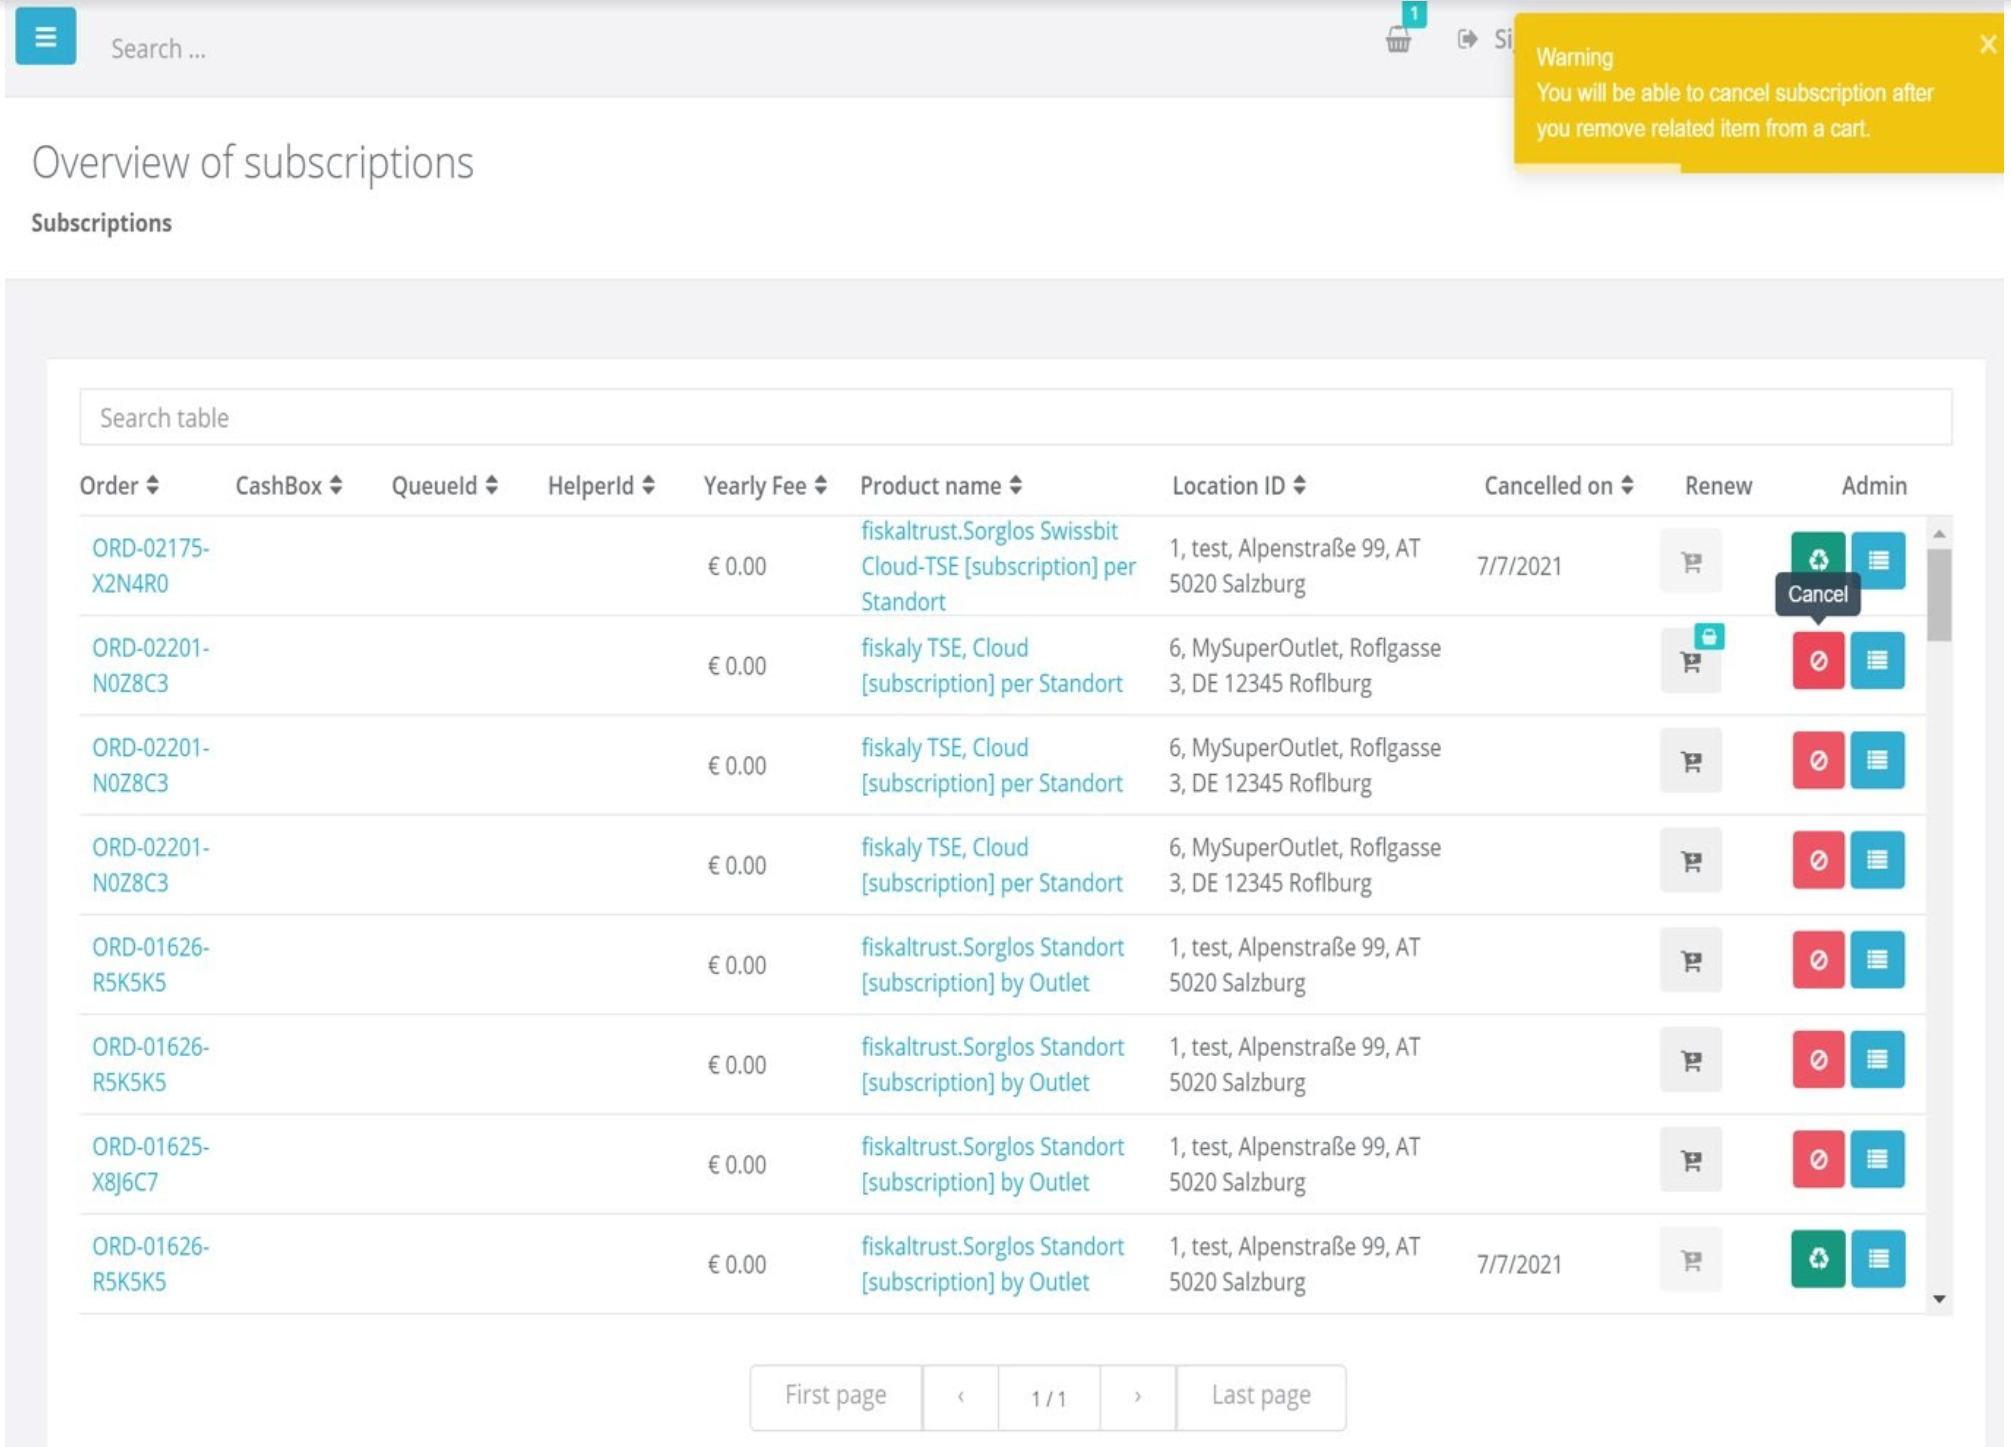This screenshot has height=1447, width=2011.
Task: Click renew cart icon for ORD-01625-X8J6C7
Action: tap(1691, 1160)
